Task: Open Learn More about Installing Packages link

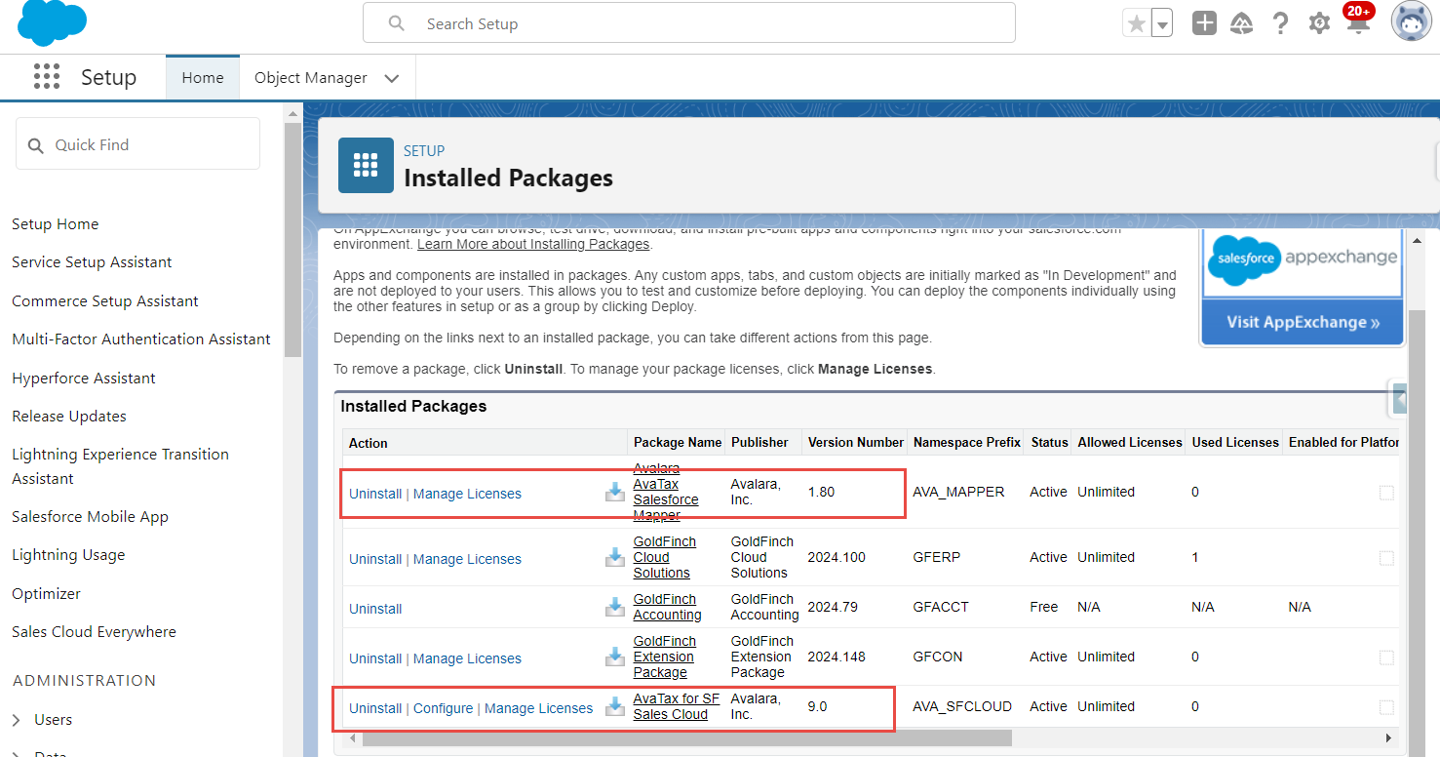Action: pos(533,244)
